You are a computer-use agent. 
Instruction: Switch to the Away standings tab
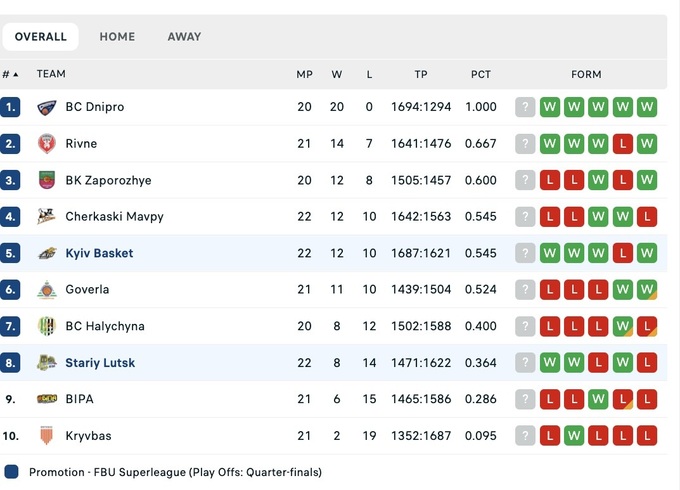[x=184, y=37]
